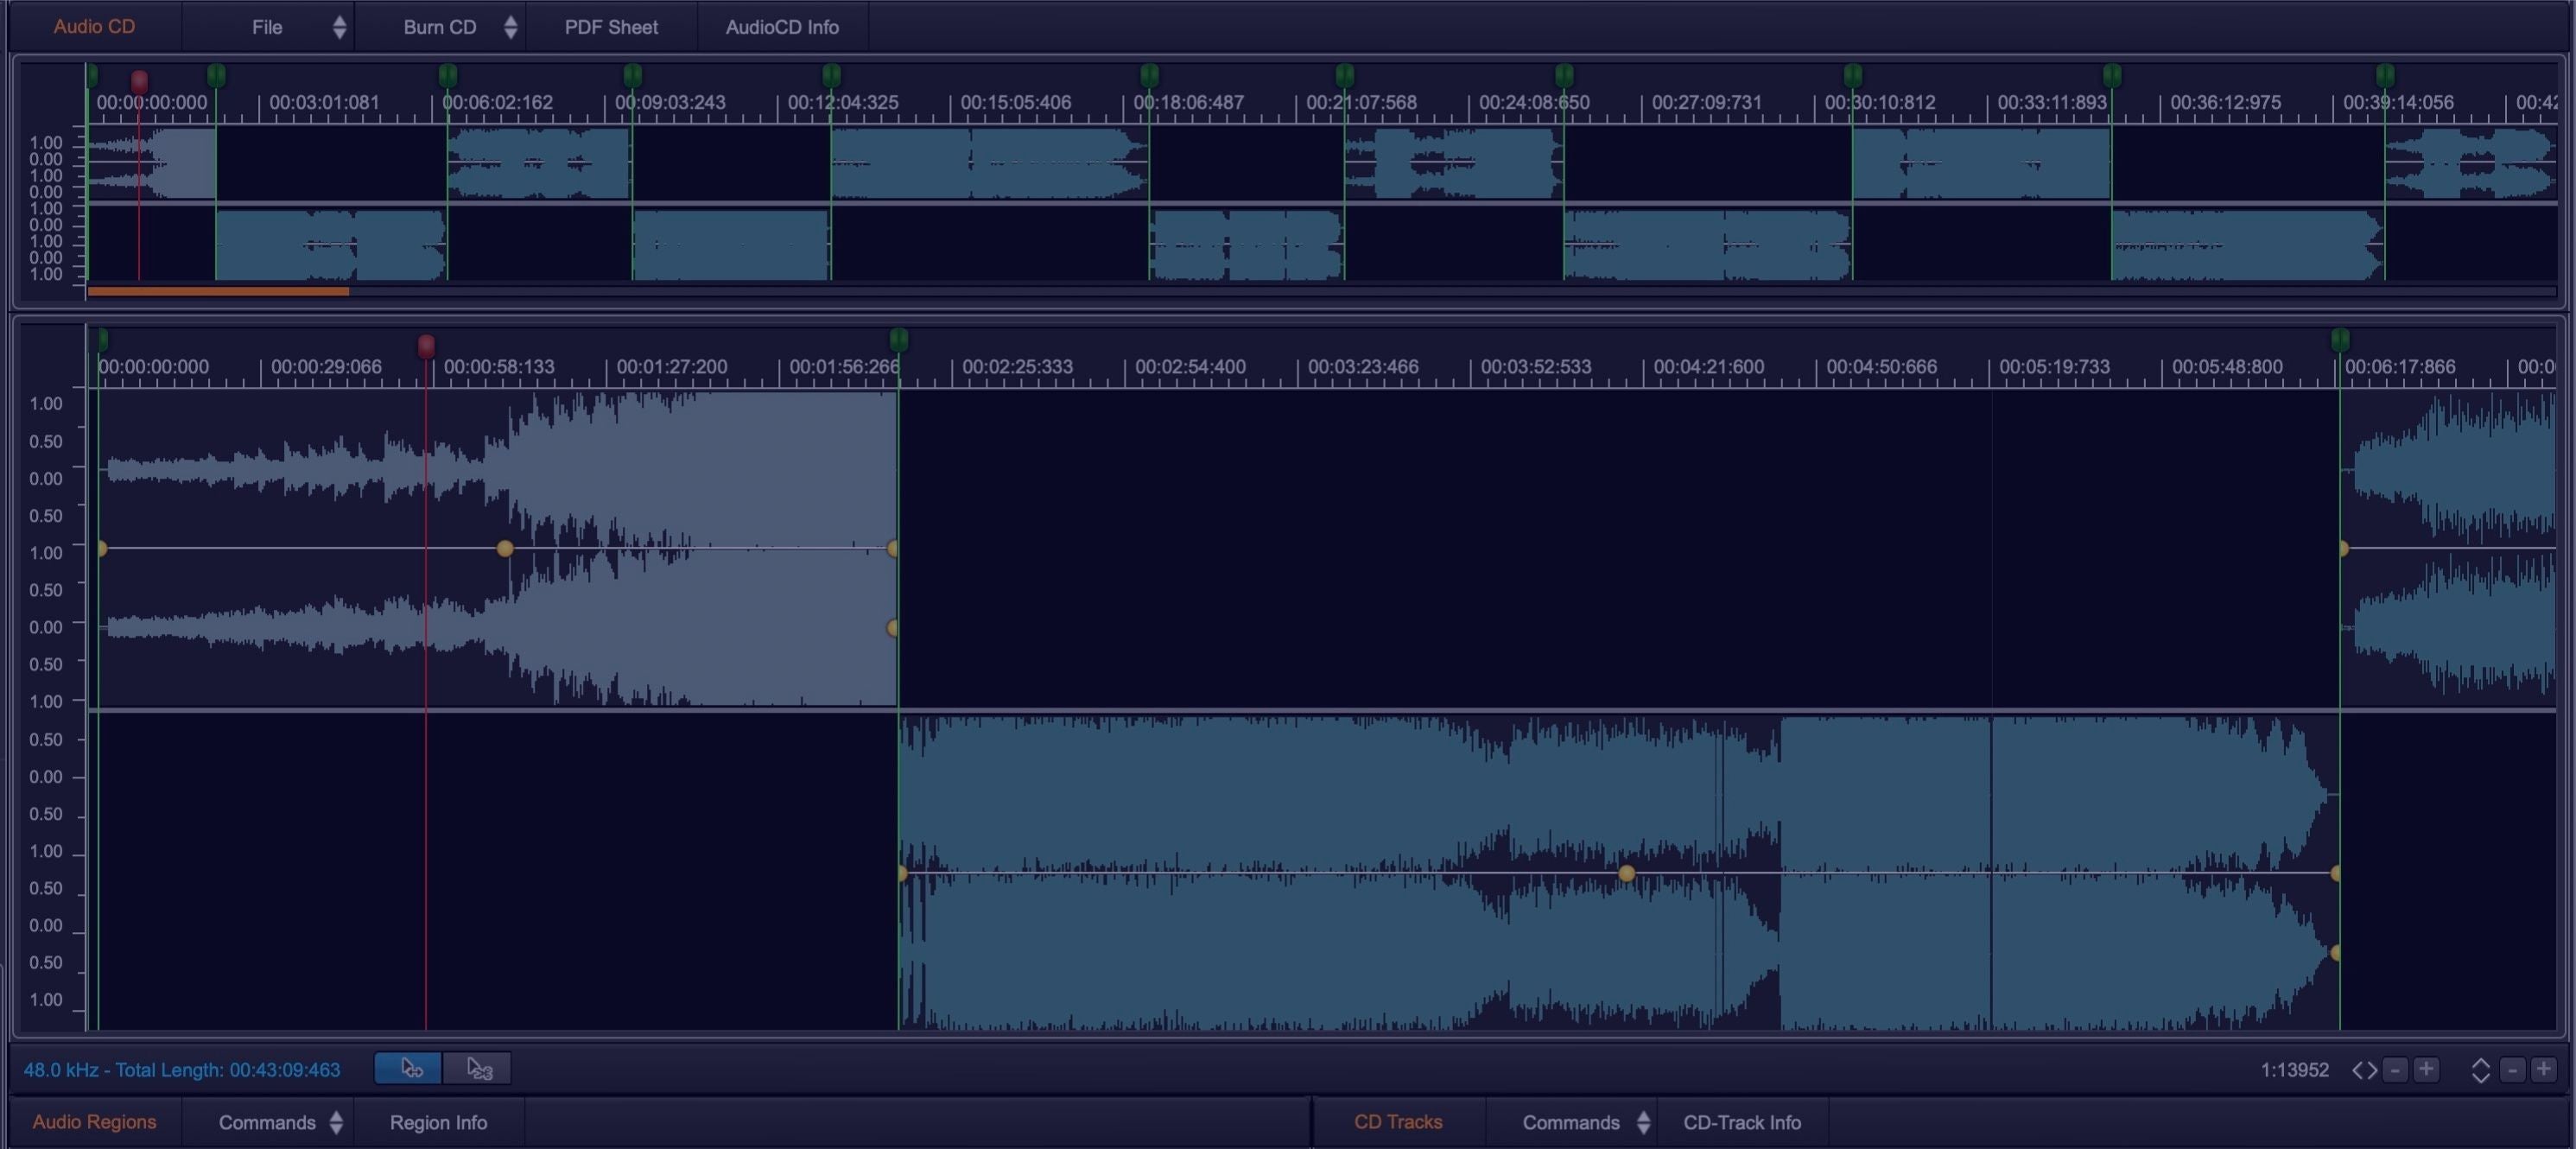Image resolution: width=2576 pixels, height=1149 pixels.
Task: Click vertical zoom out minus button
Action: tap(2513, 1070)
